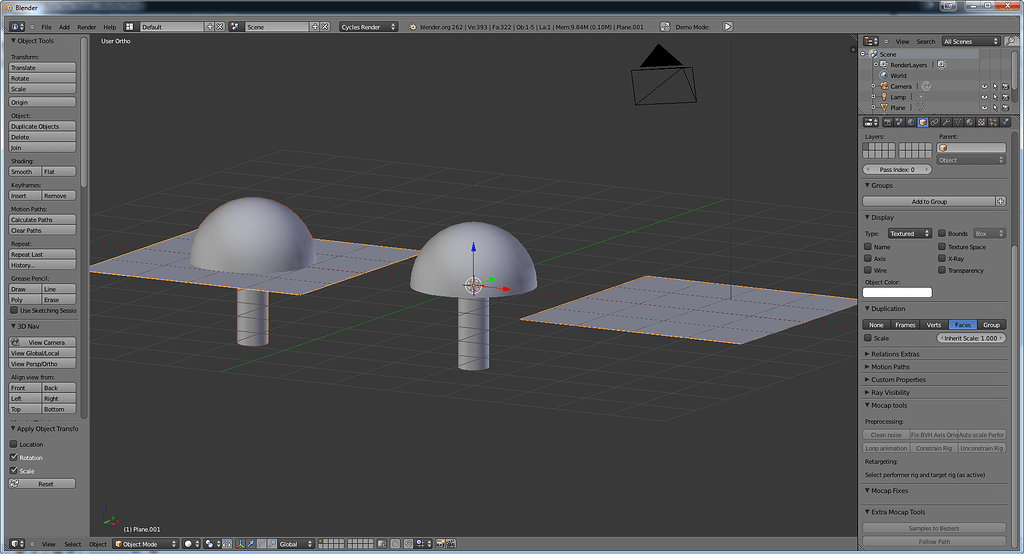Expand the Motion Paths panel in properties
Image resolution: width=1024 pixels, height=554 pixels.
point(890,367)
